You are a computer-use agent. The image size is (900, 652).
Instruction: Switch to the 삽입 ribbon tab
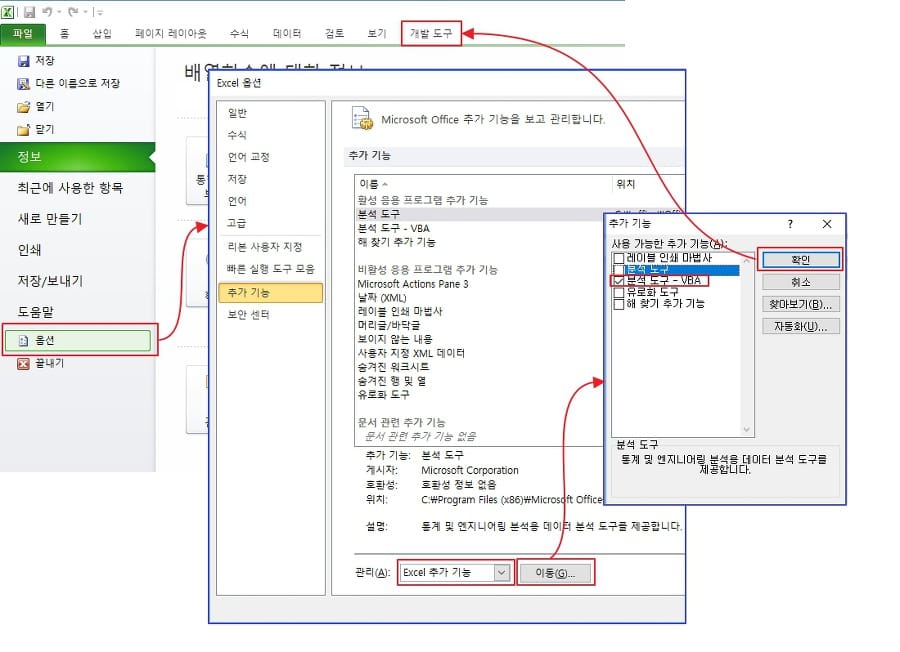(x=102, y=34)
